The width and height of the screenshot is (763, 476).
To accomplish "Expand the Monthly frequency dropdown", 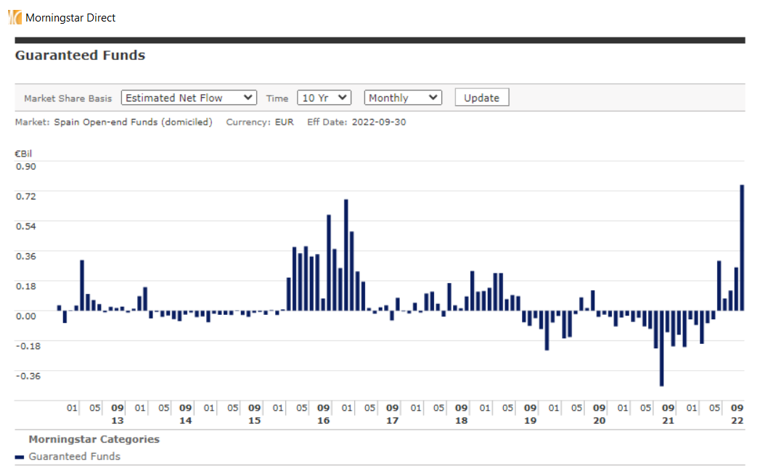I will coord(403,98).
